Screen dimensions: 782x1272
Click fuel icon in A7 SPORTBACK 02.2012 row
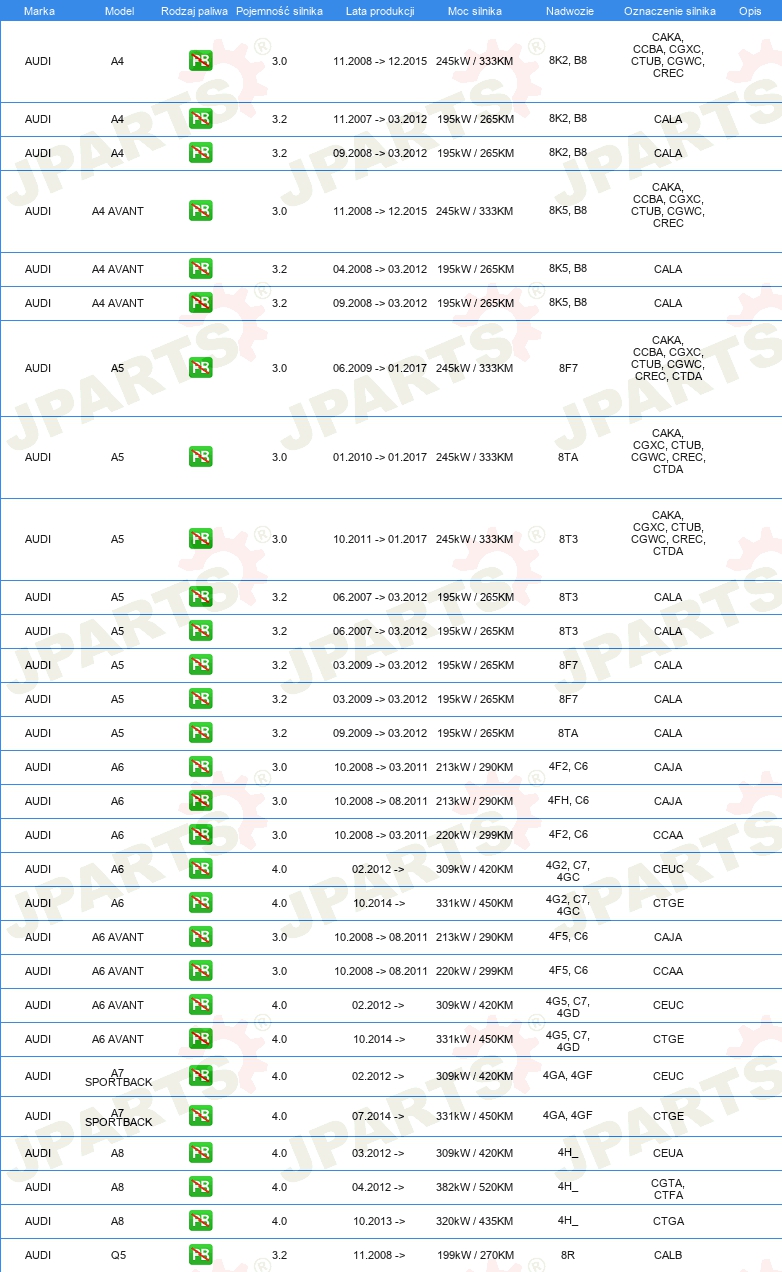click(201, 1076)
